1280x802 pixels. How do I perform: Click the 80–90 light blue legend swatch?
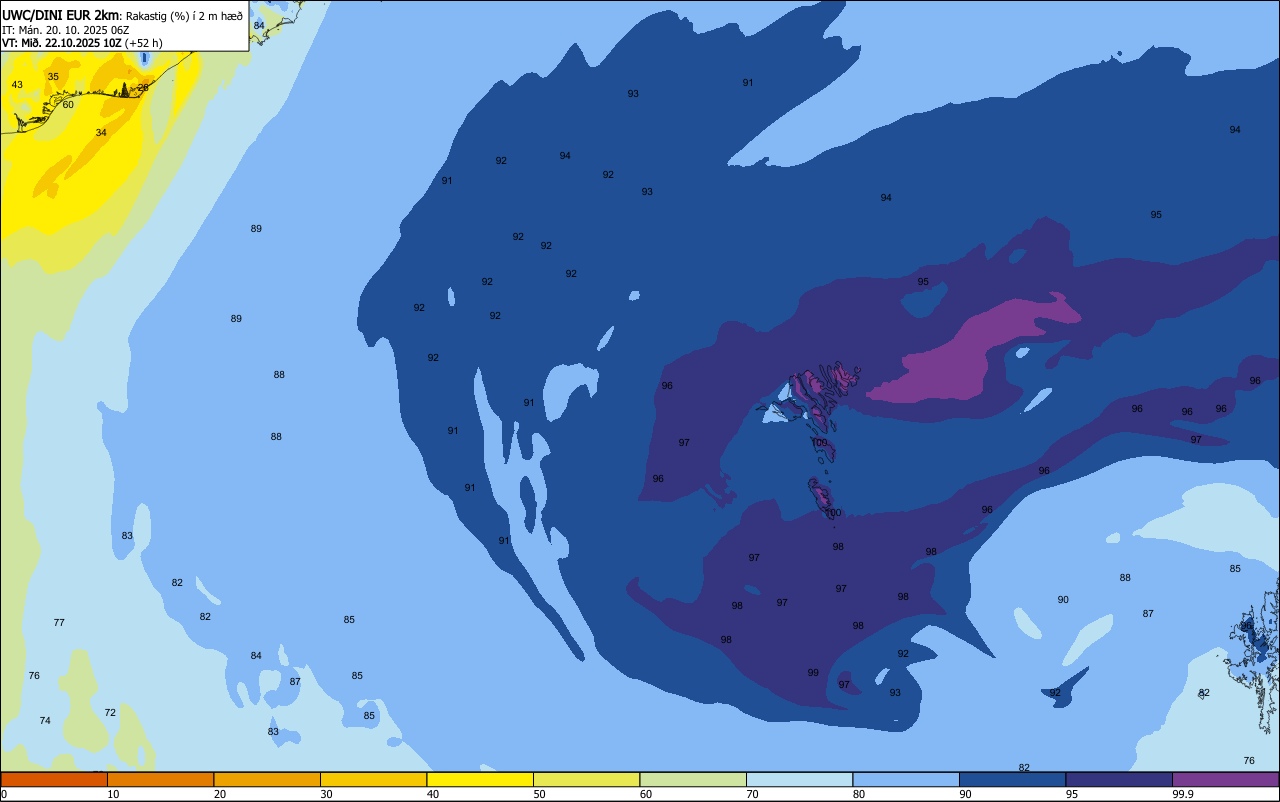pos(906,779)
